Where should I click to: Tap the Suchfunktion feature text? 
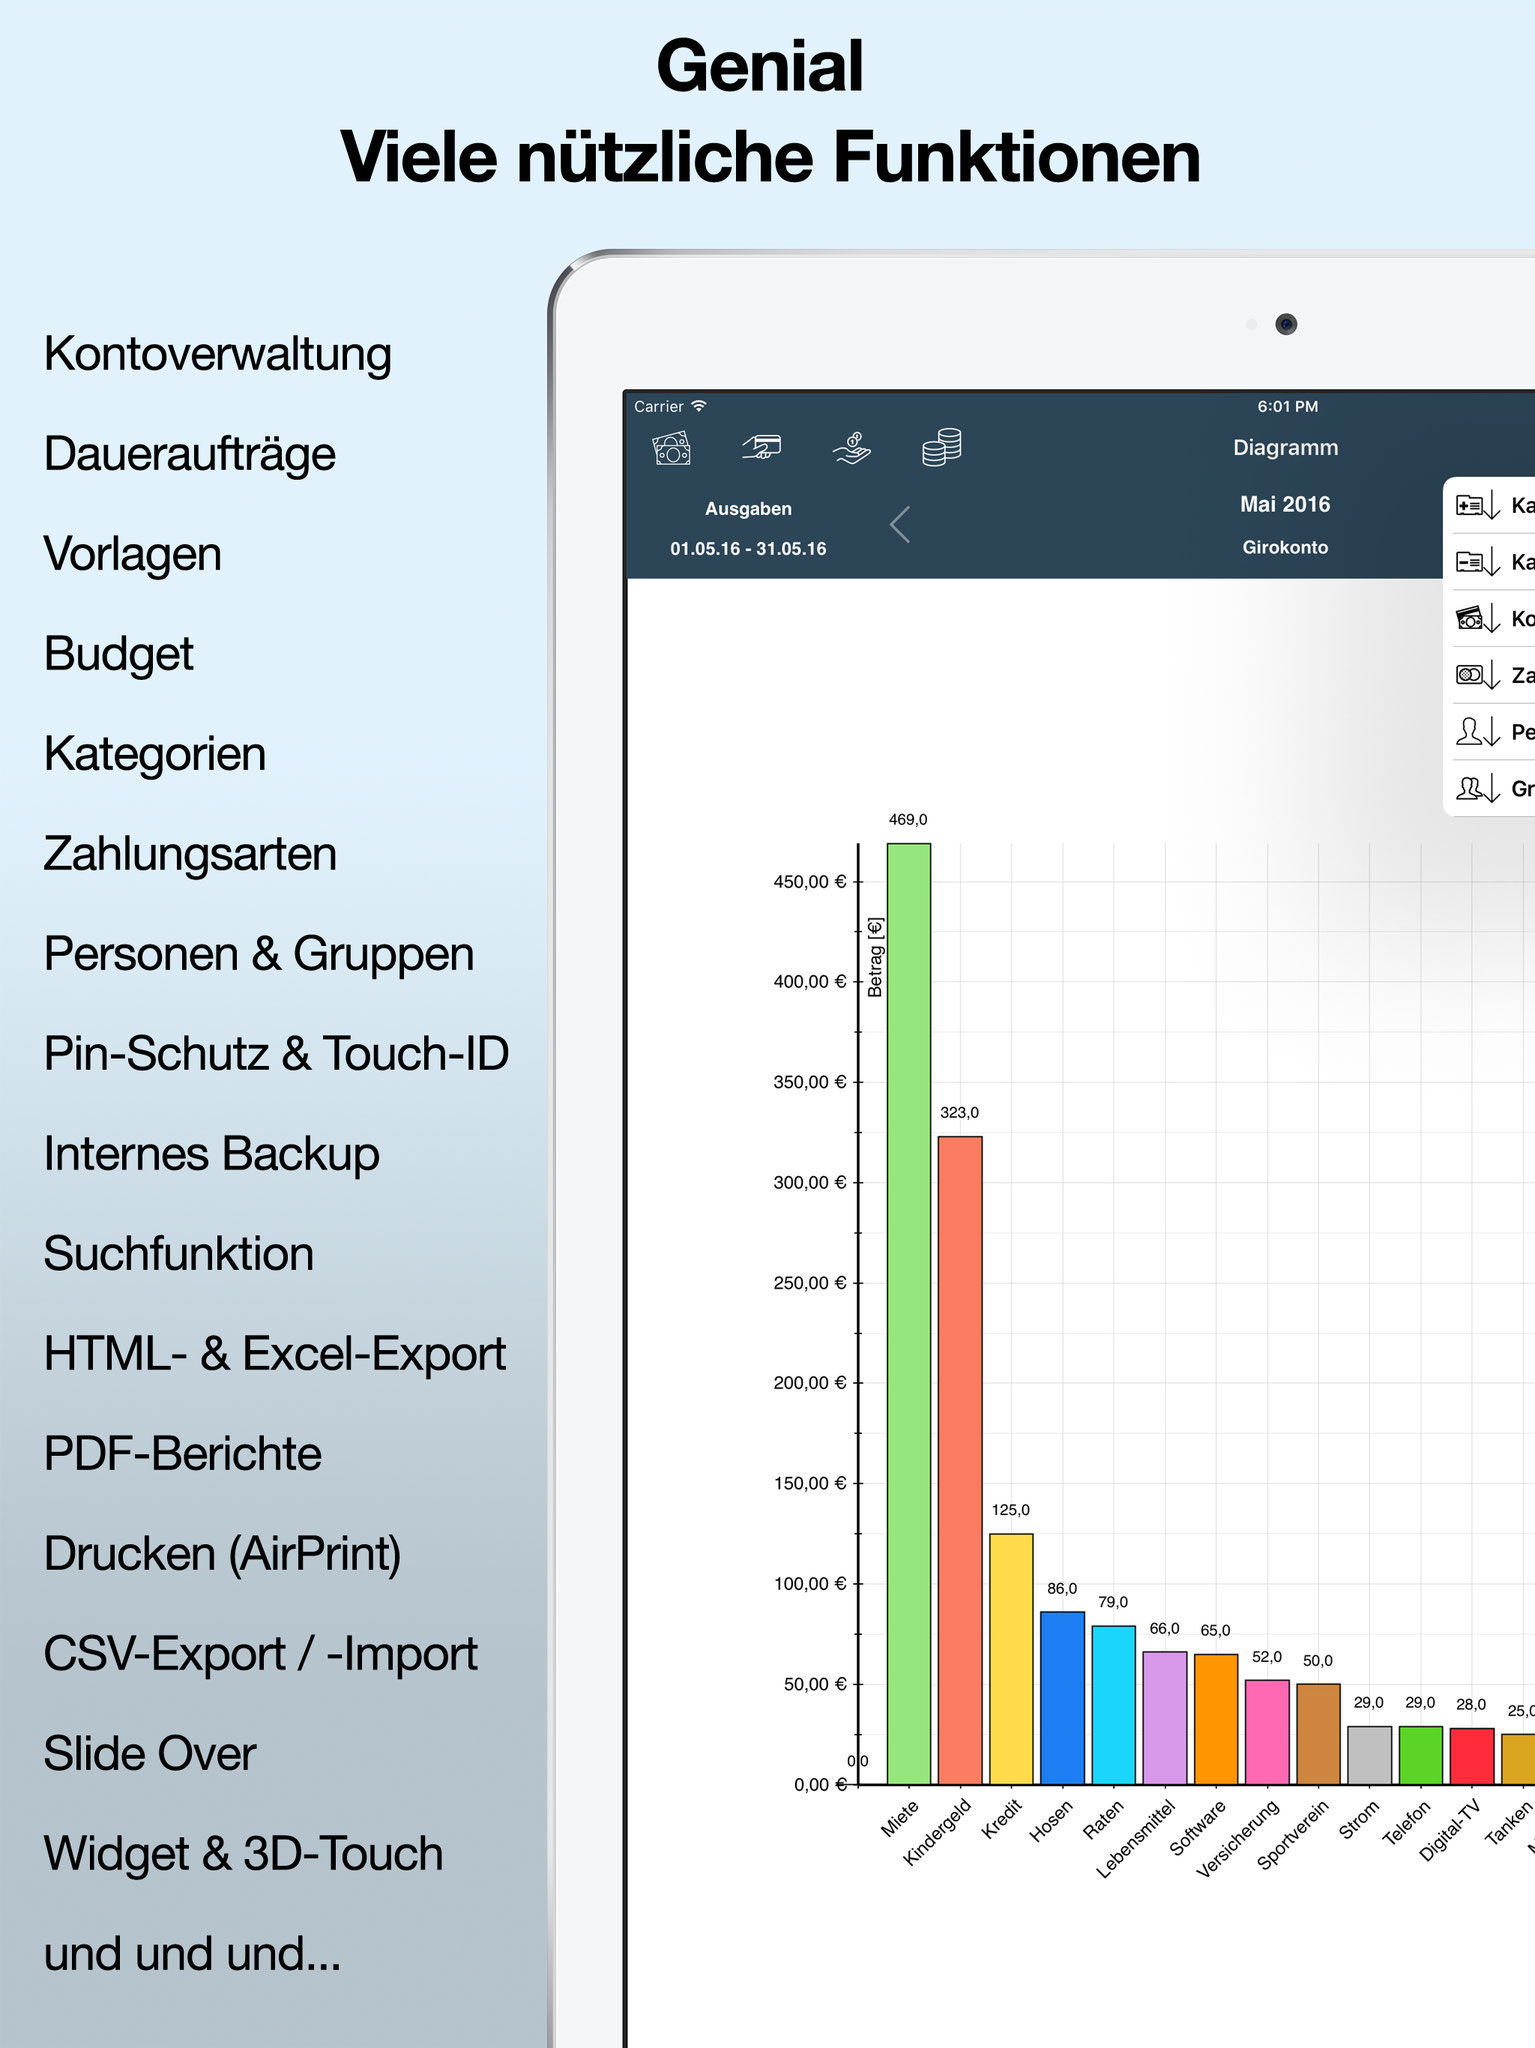point(179,1254)
